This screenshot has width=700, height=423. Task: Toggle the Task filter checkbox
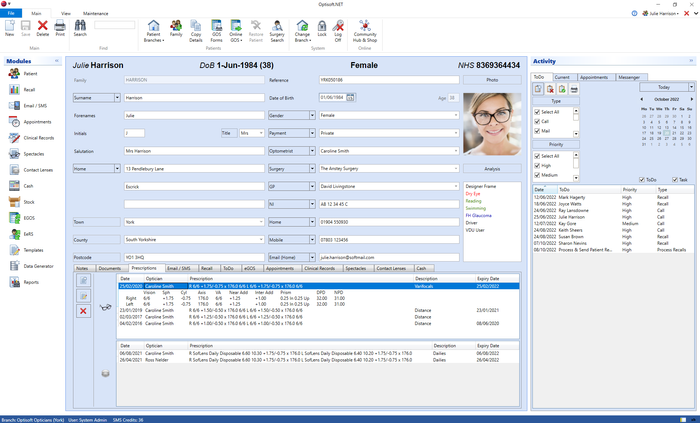(675, 180)
